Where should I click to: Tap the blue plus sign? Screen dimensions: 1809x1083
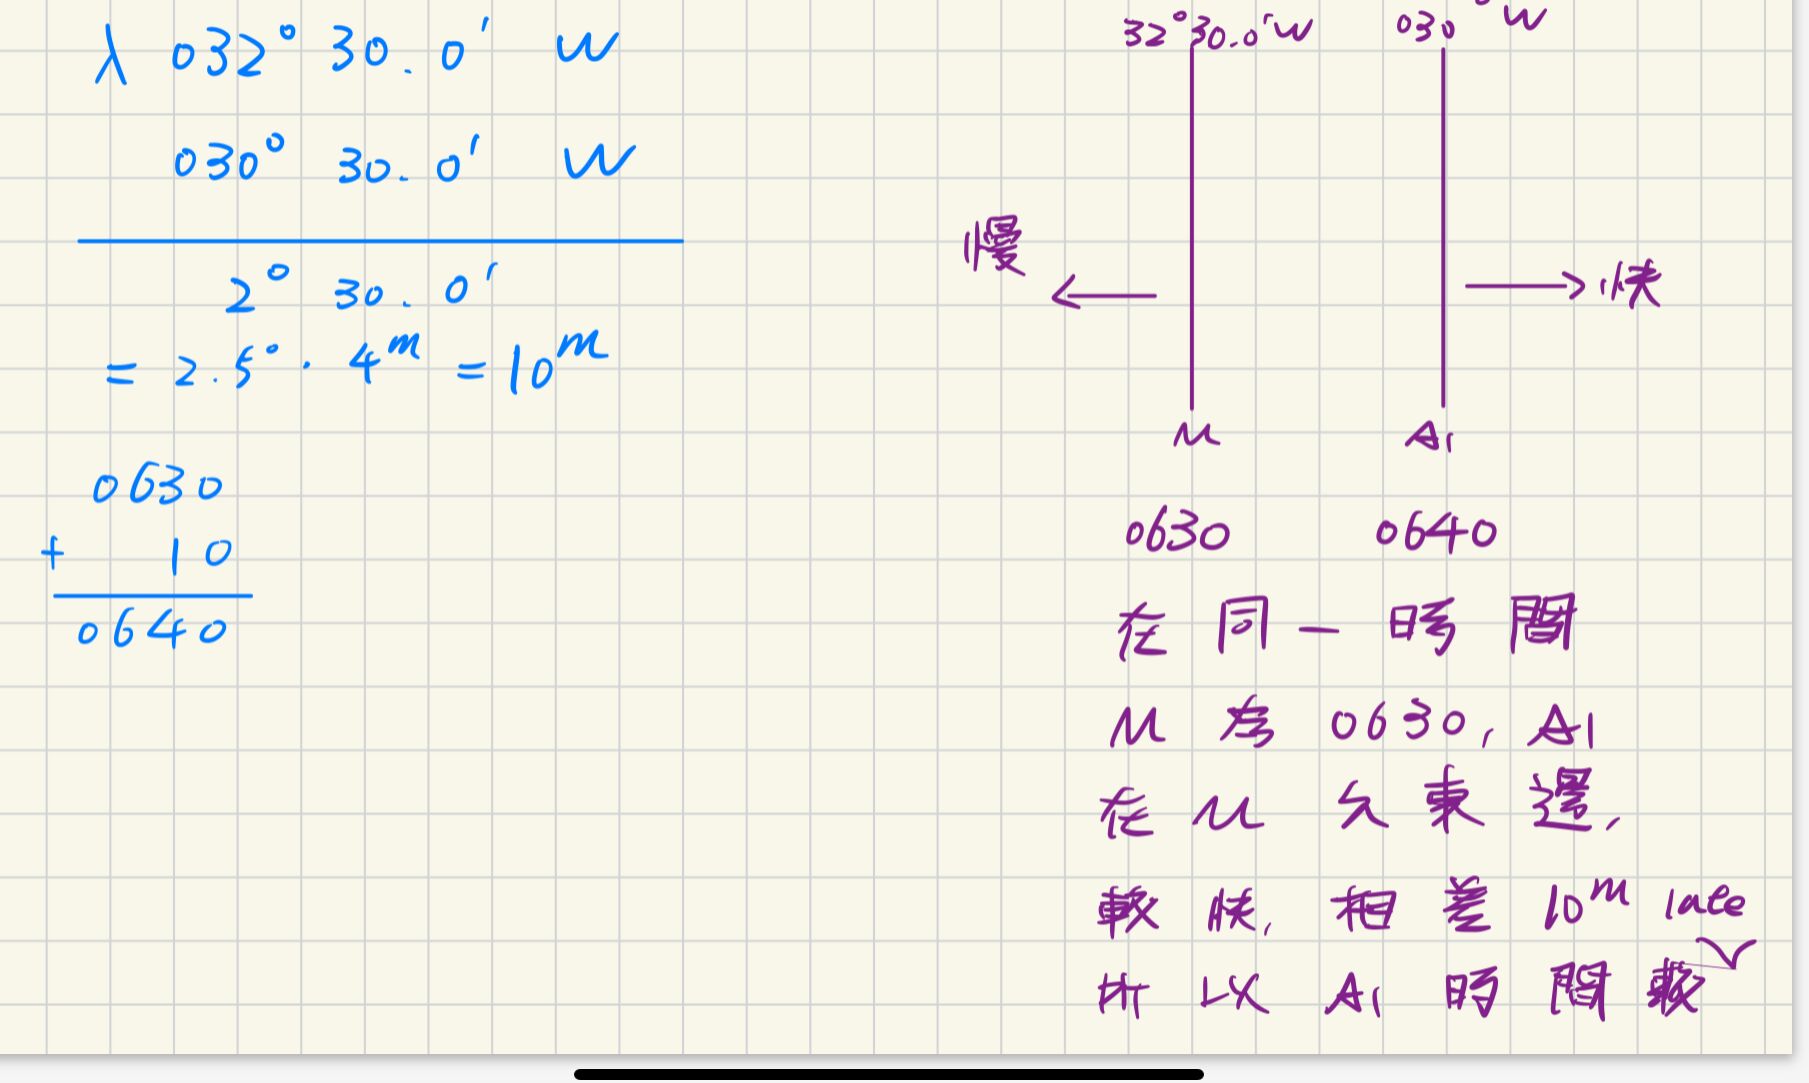(52, 552)
